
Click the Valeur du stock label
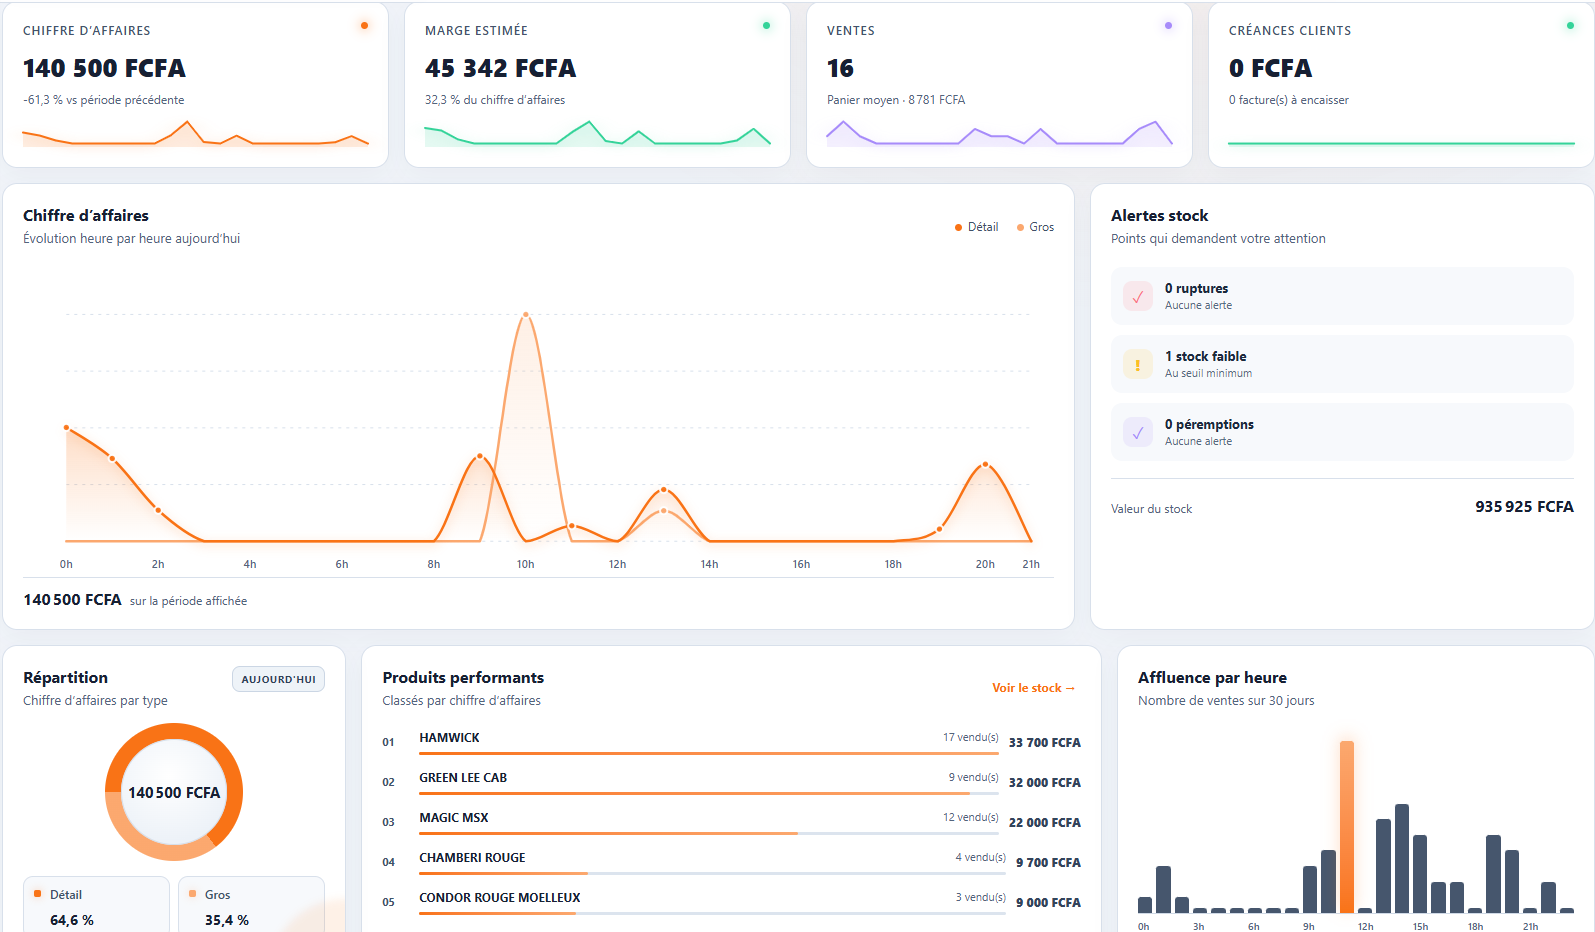point(1151,509)
